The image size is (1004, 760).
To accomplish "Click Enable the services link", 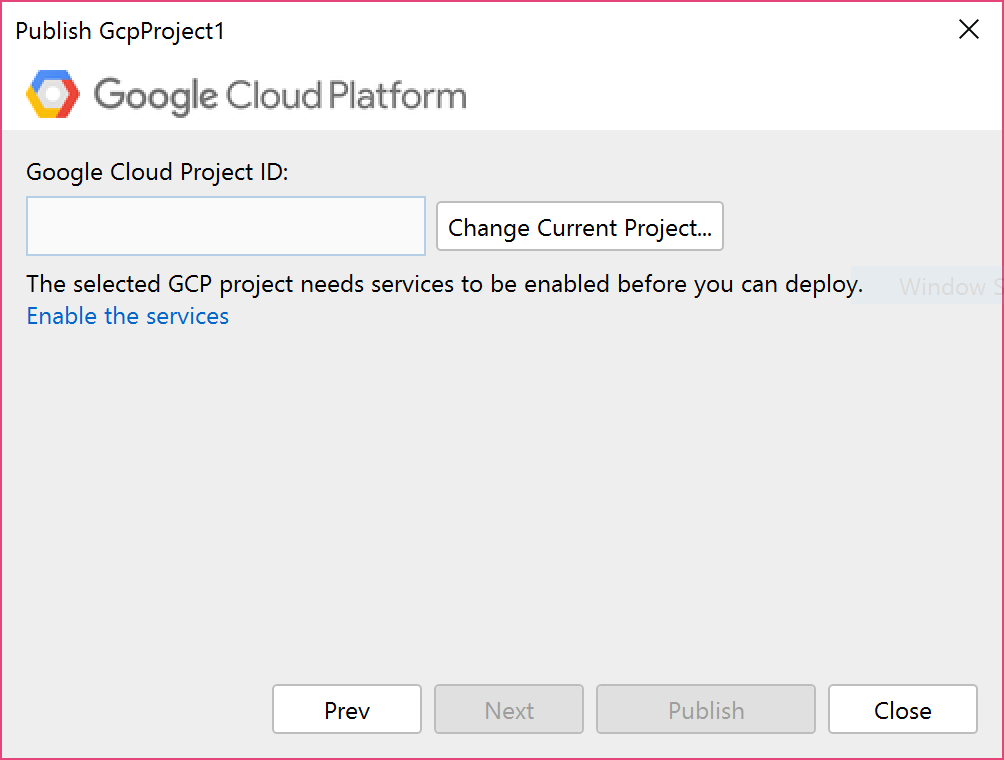I will click(x=127, y=316).
